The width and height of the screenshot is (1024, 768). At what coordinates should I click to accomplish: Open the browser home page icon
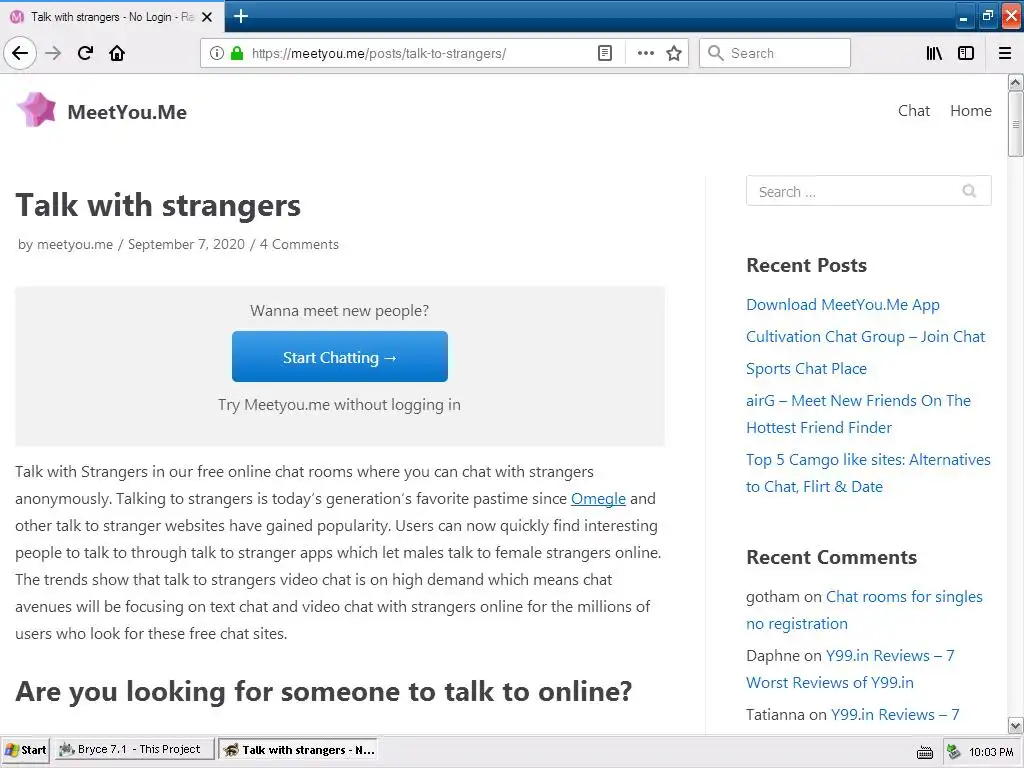coord(117,54)
